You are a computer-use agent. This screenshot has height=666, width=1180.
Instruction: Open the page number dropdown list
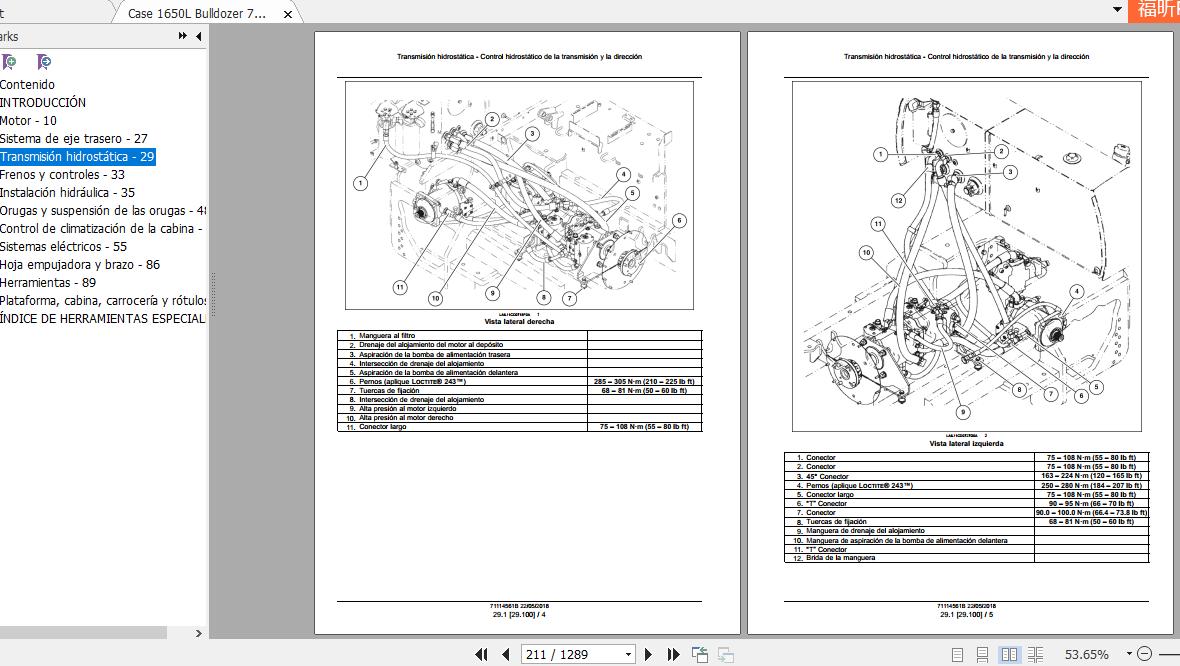pyautogui.click(x=630, y=653)
